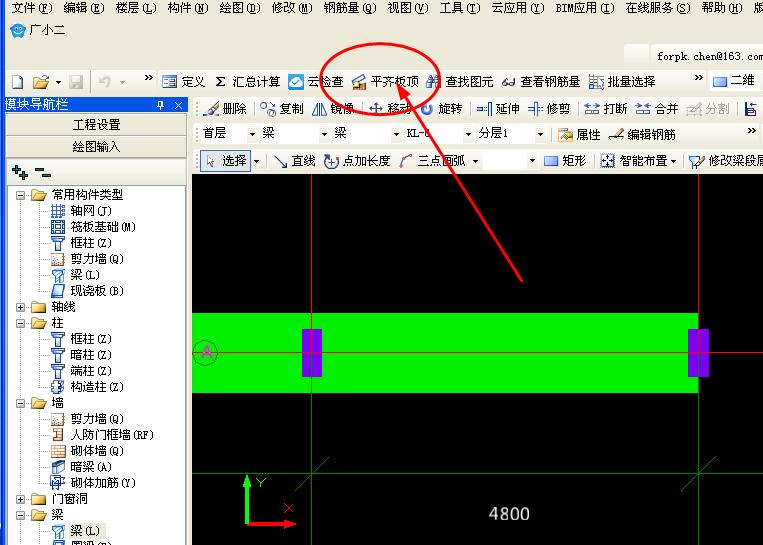Pick 直线 line drawing tool
This screenshot has width=763, height=545.
[x=294, y=161]
